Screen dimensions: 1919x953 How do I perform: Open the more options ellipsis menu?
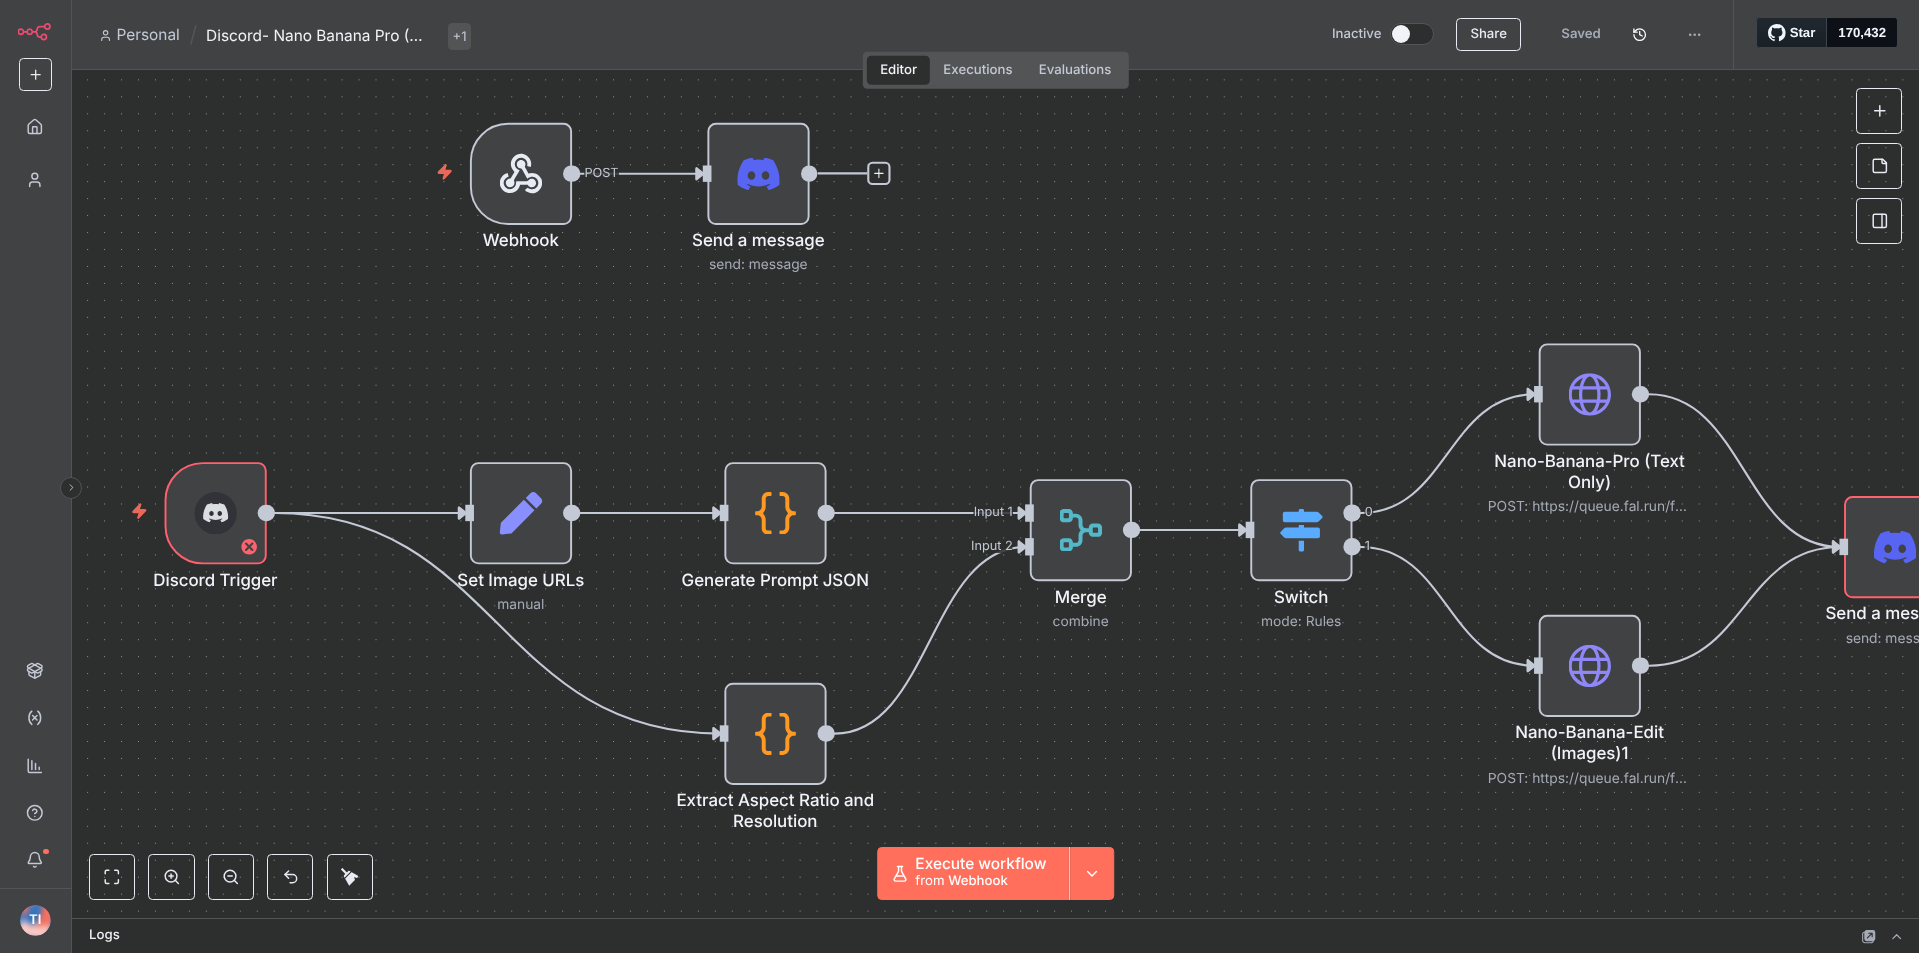pyautogui.click(x=1694, y=34)
